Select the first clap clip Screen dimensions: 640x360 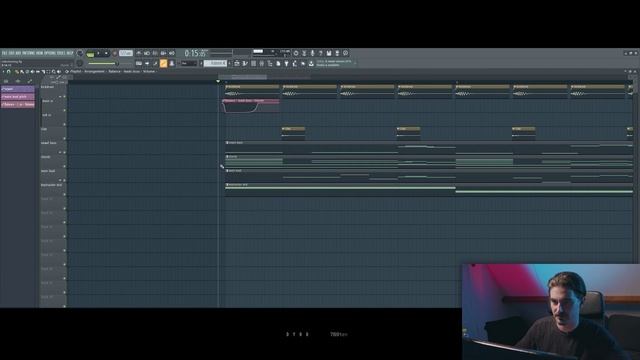[x=293, y=133]
